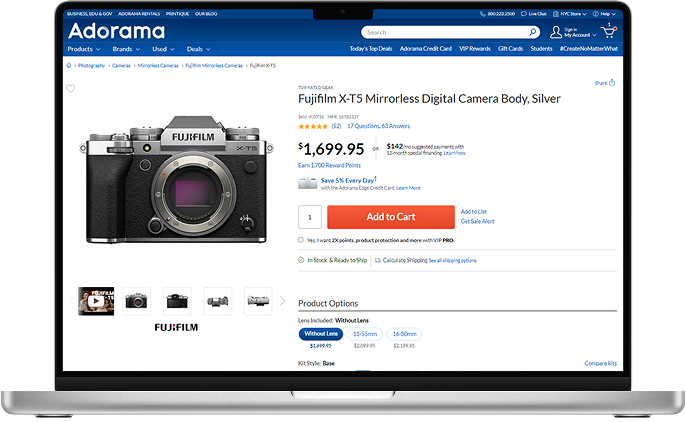
Task: Click the previous thumbnails arrow
Action: [x=73, y=301]
